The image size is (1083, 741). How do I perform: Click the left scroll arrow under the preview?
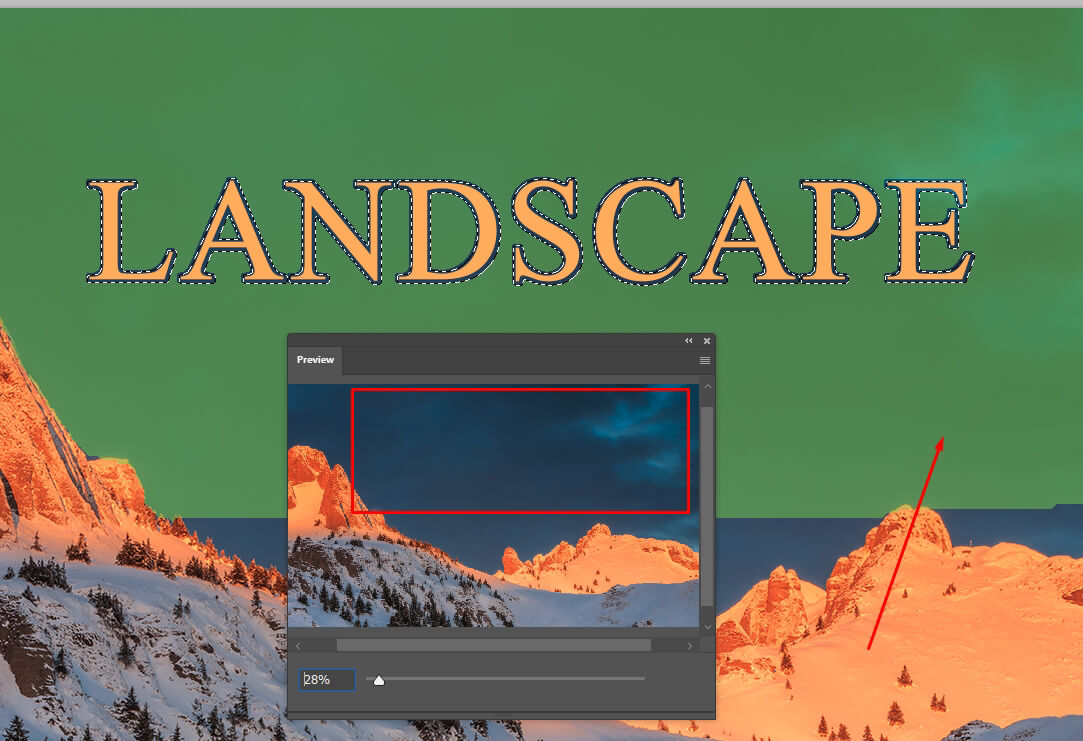pos(297,645)
